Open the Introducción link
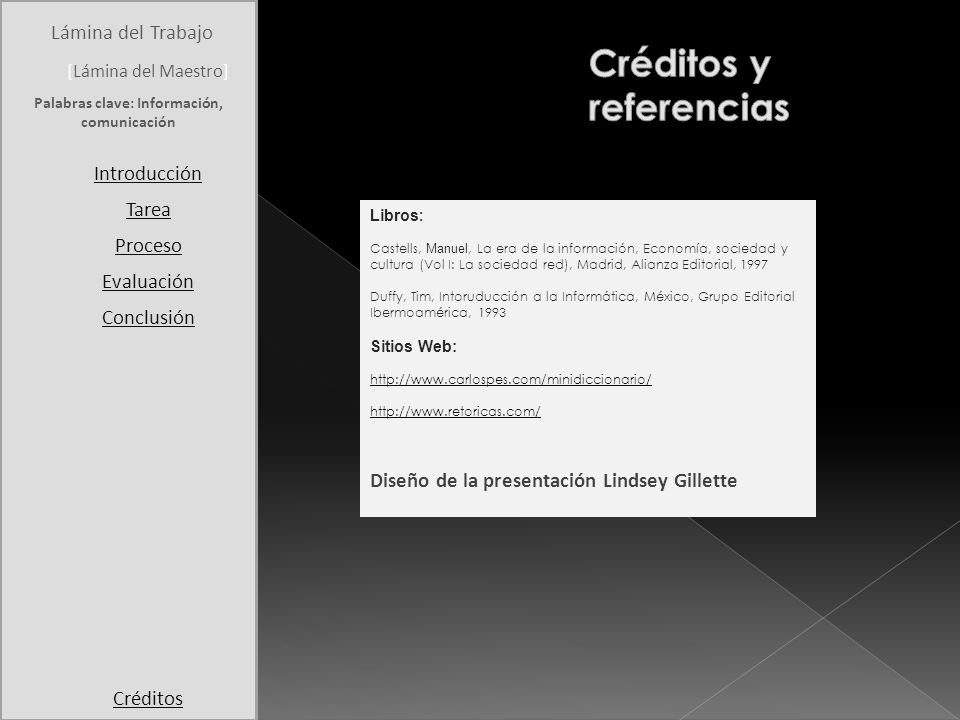This screenshot has width=960, height=720. pyautogui.click(x=148, y=174)
